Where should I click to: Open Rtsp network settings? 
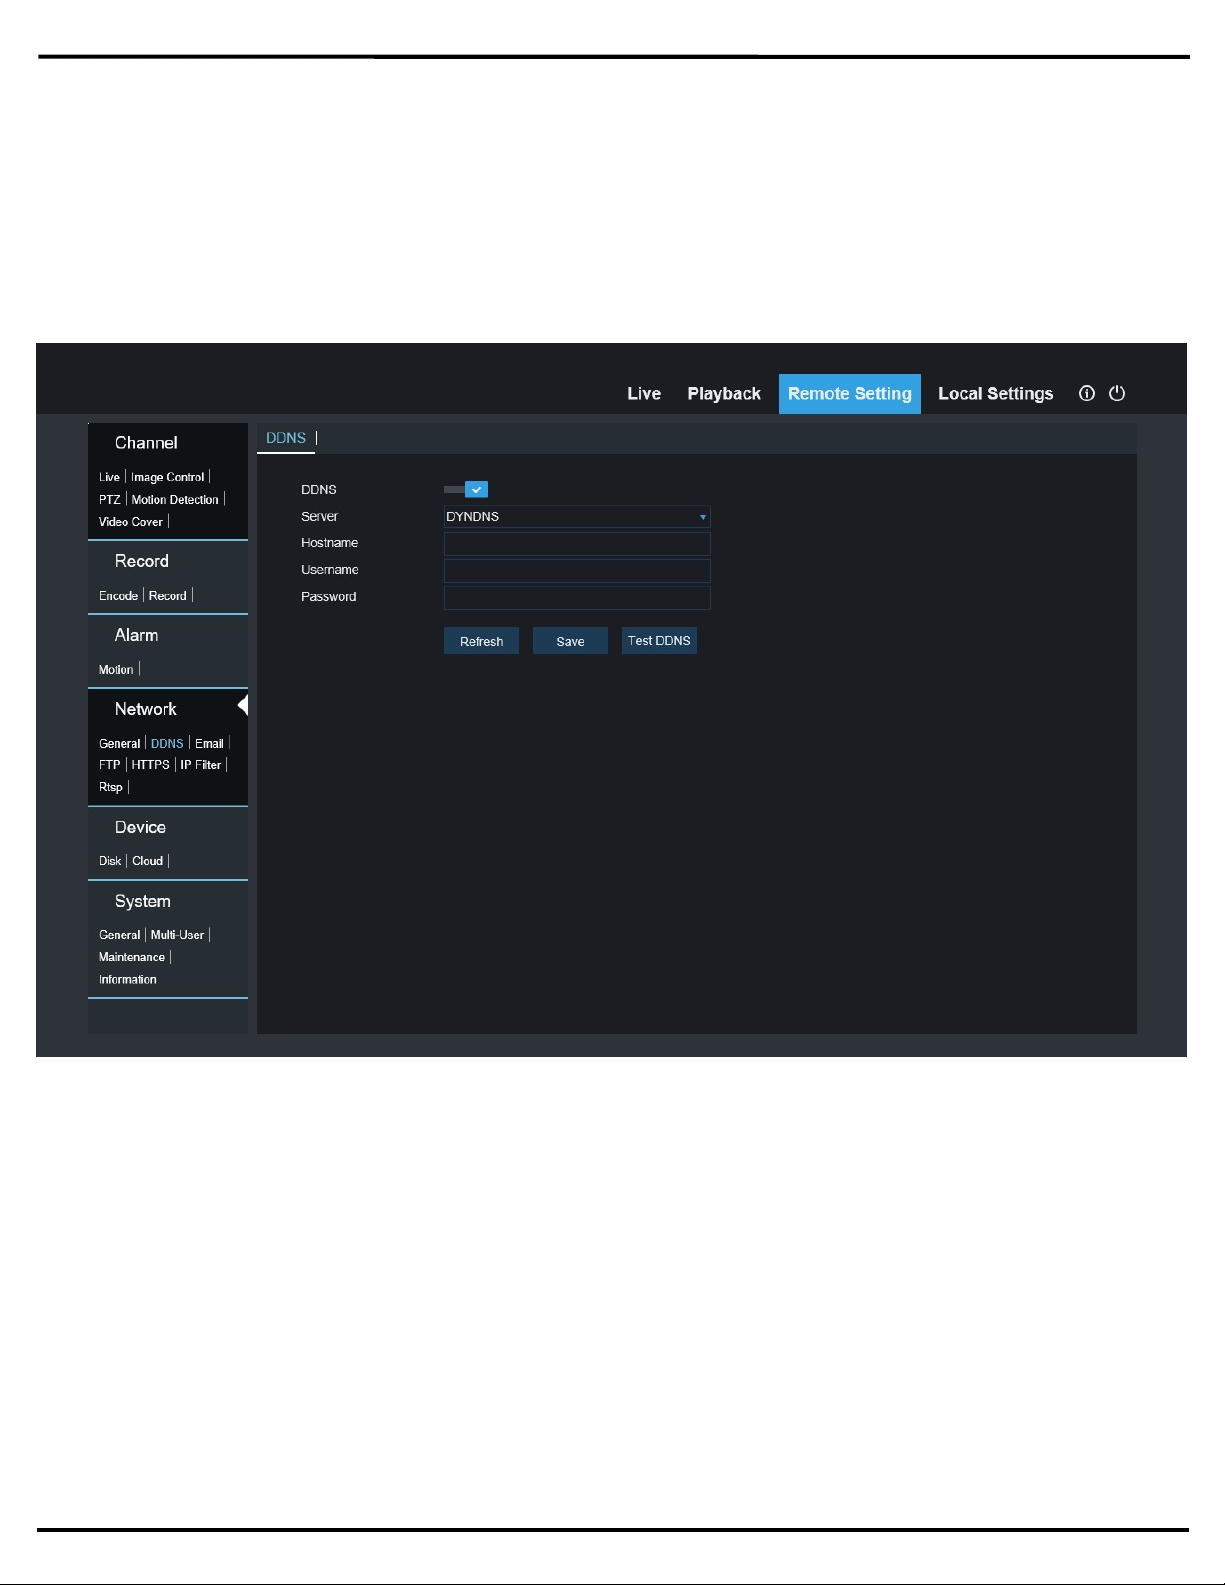pyautogui.click(x=111, y=787)
